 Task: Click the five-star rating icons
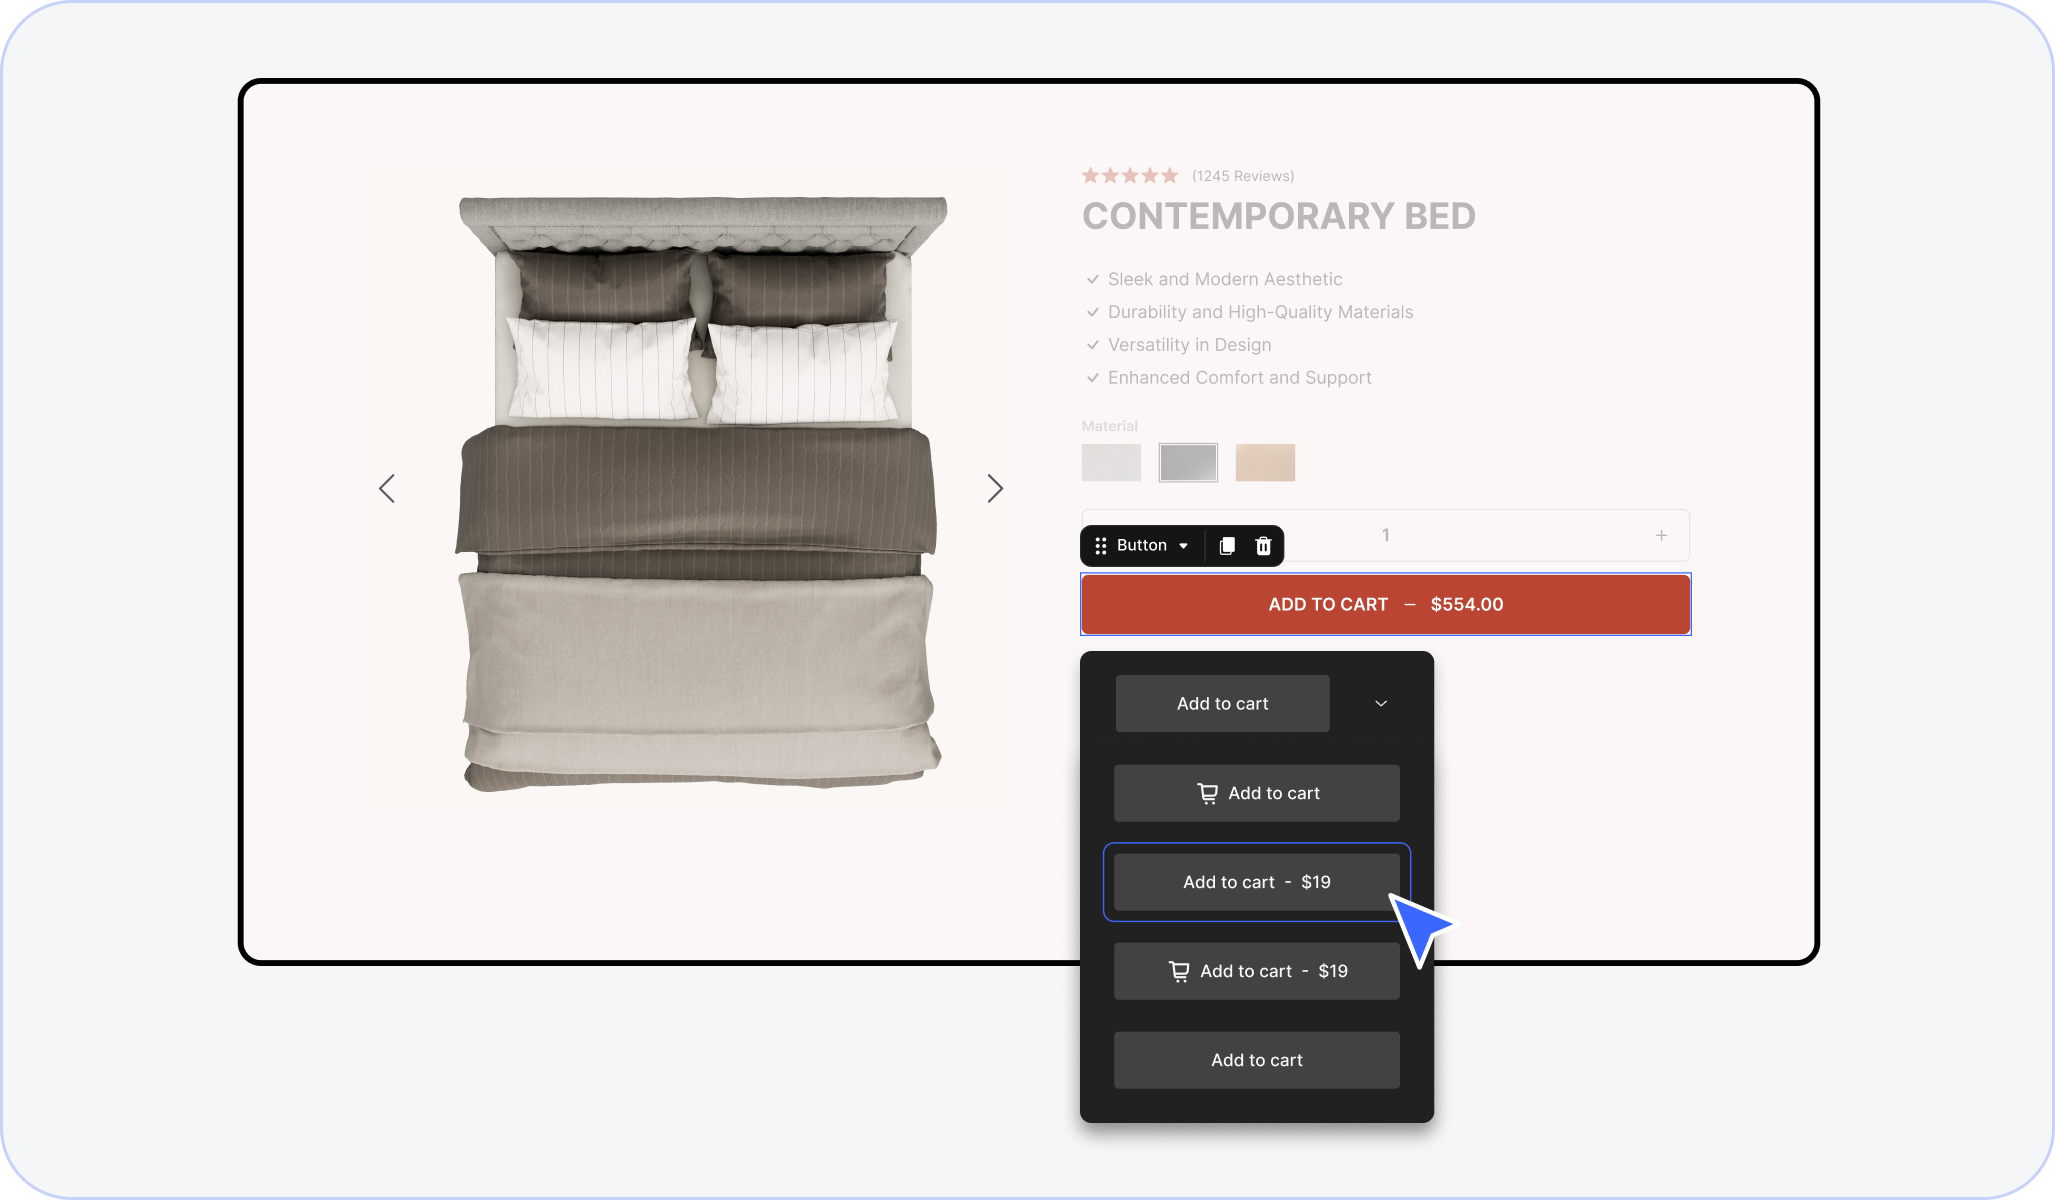pos(1130,175)
